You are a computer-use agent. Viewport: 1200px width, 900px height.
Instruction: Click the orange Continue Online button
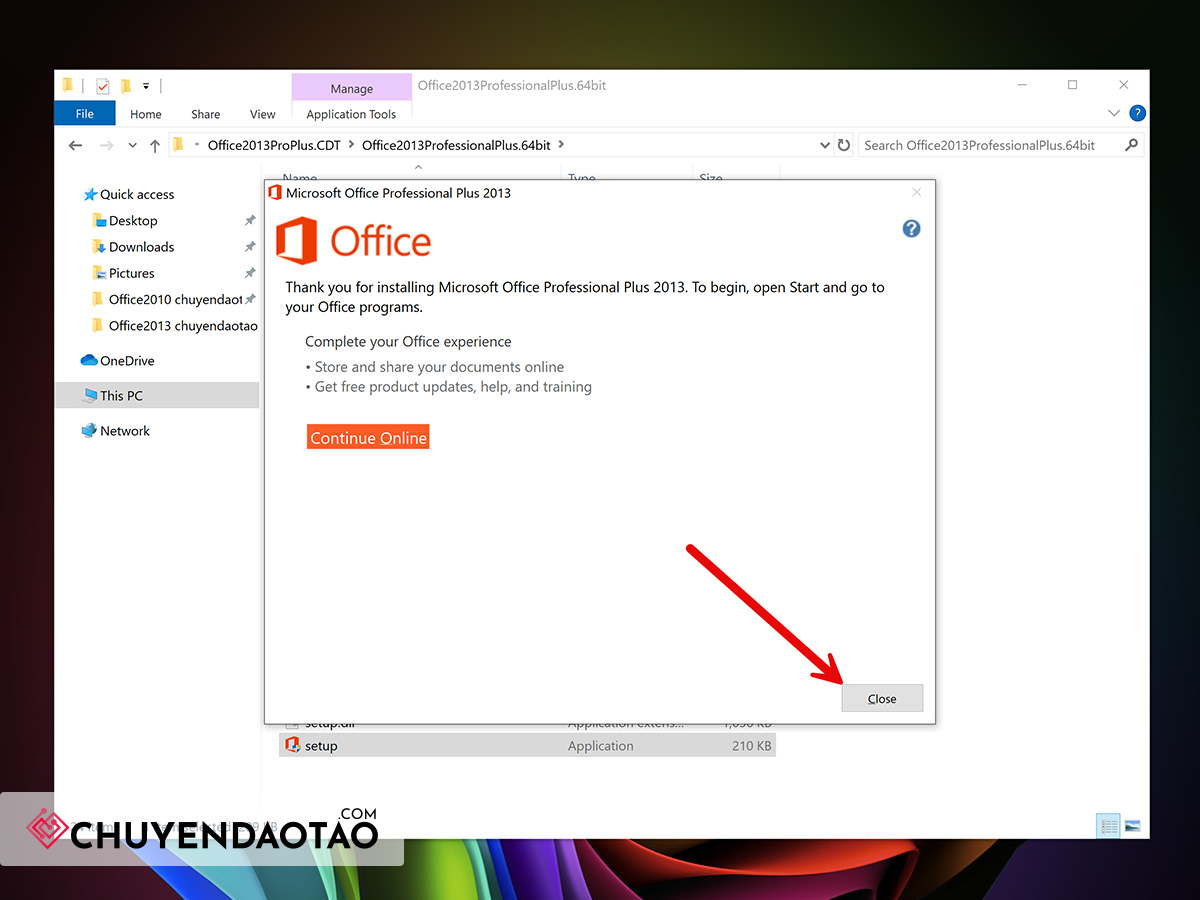tap(368, 438)
